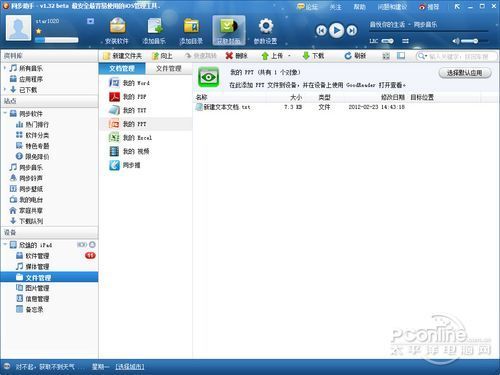Screen dimensions: 500x375
Task: Toggle the LRC lyrics switch
Action: tap(387, 41)
